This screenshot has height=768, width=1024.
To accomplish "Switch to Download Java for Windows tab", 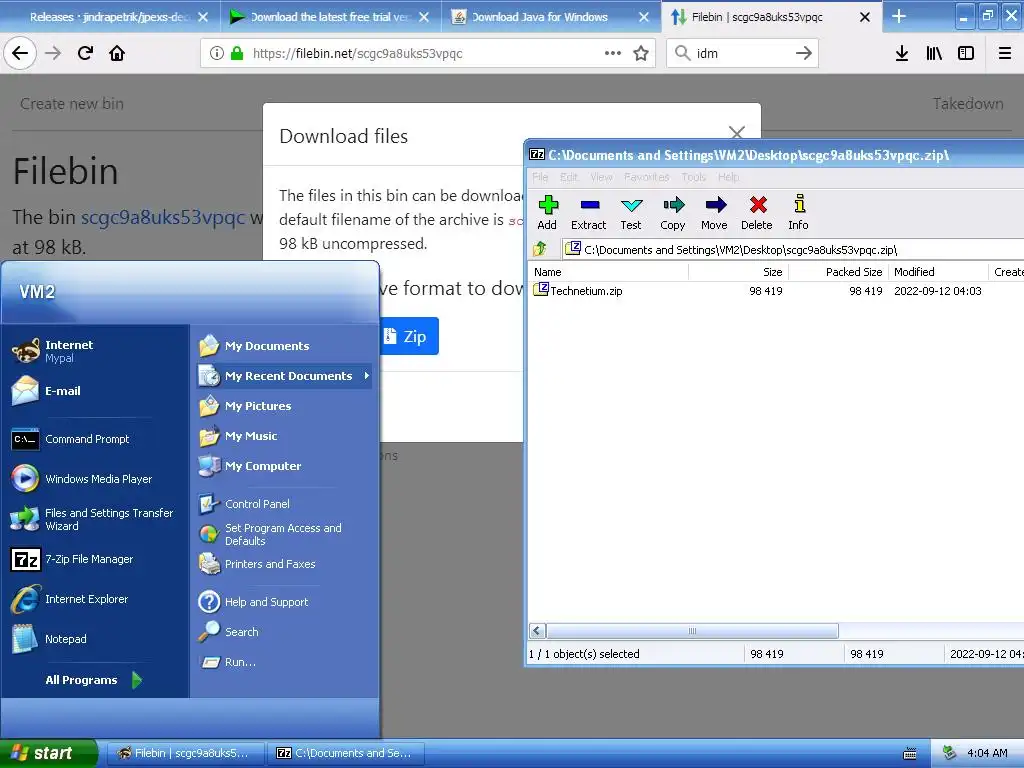I will (551, 17).
